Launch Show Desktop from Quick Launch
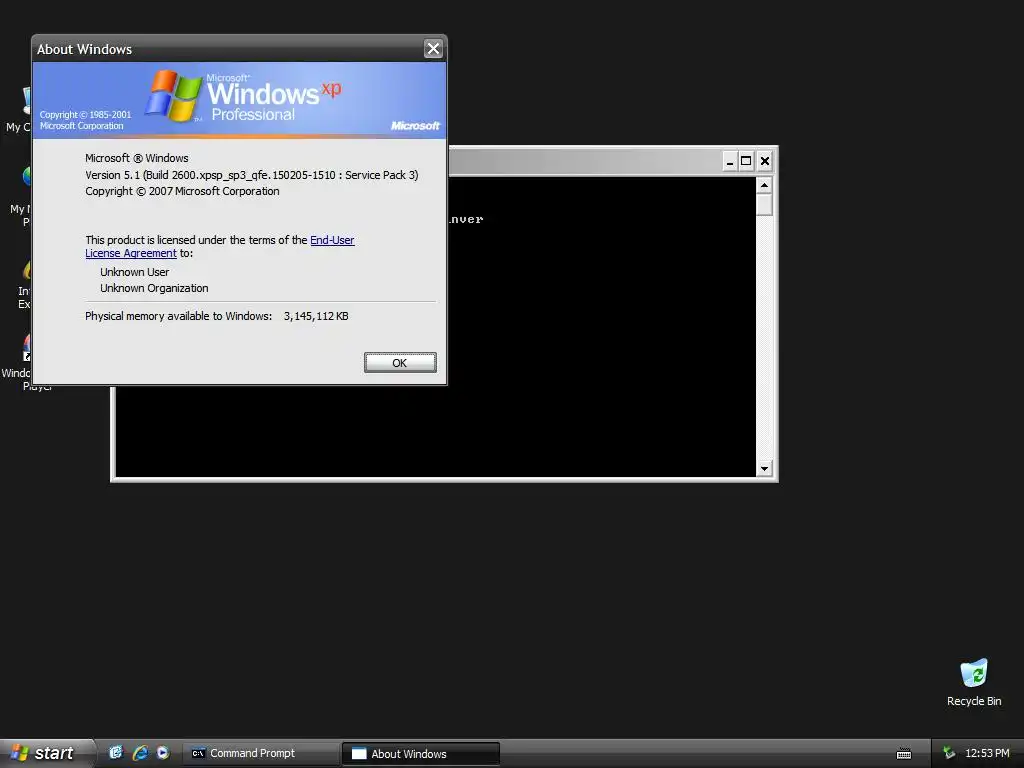1024x768 pixels. point(116,752)
